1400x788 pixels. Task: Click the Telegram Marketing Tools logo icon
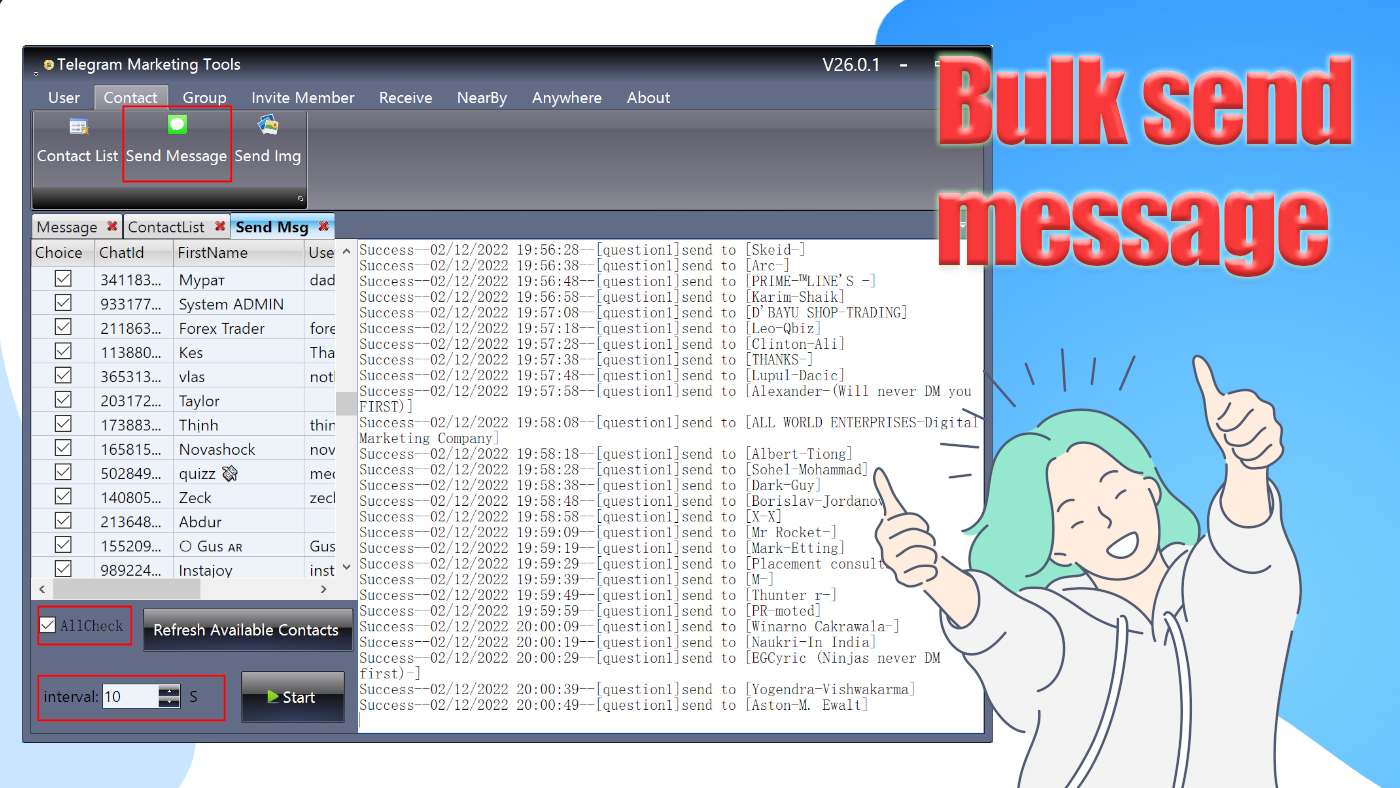pos(47,64)
